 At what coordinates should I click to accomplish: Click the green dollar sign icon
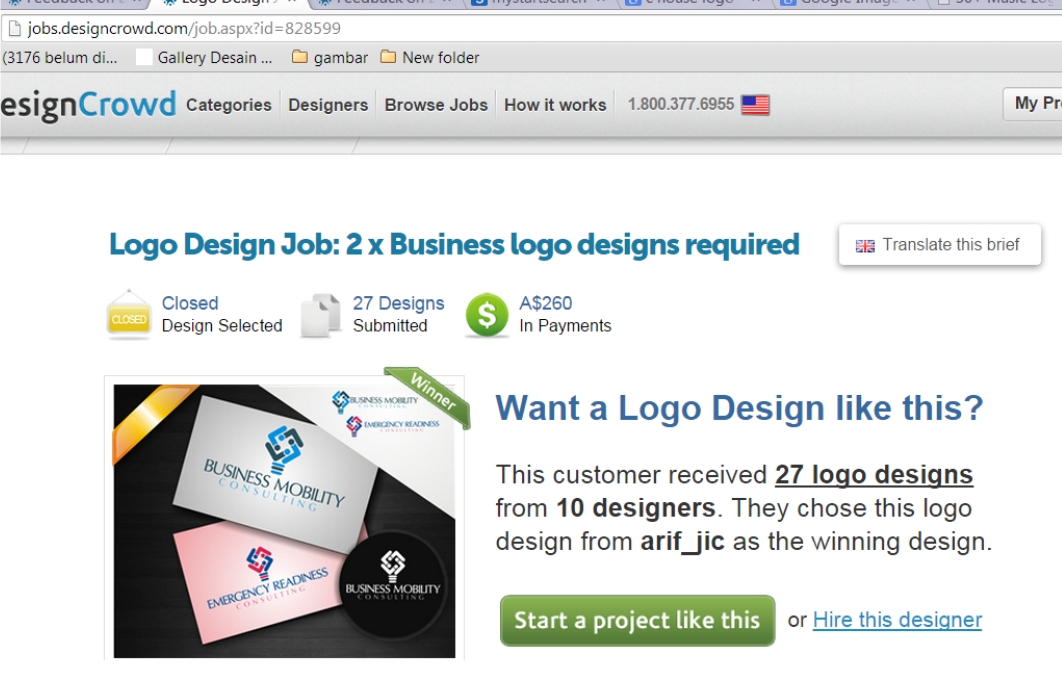point(487,315)
